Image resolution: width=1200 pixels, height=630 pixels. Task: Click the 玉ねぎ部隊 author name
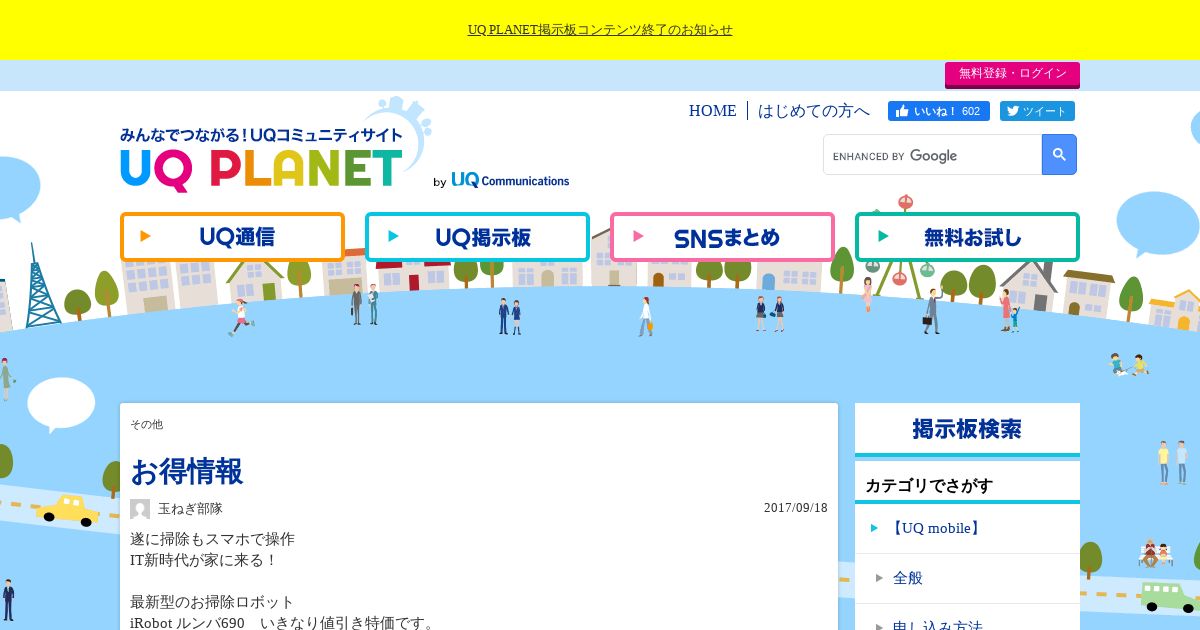pyautogui.click(x=190, y=509)
